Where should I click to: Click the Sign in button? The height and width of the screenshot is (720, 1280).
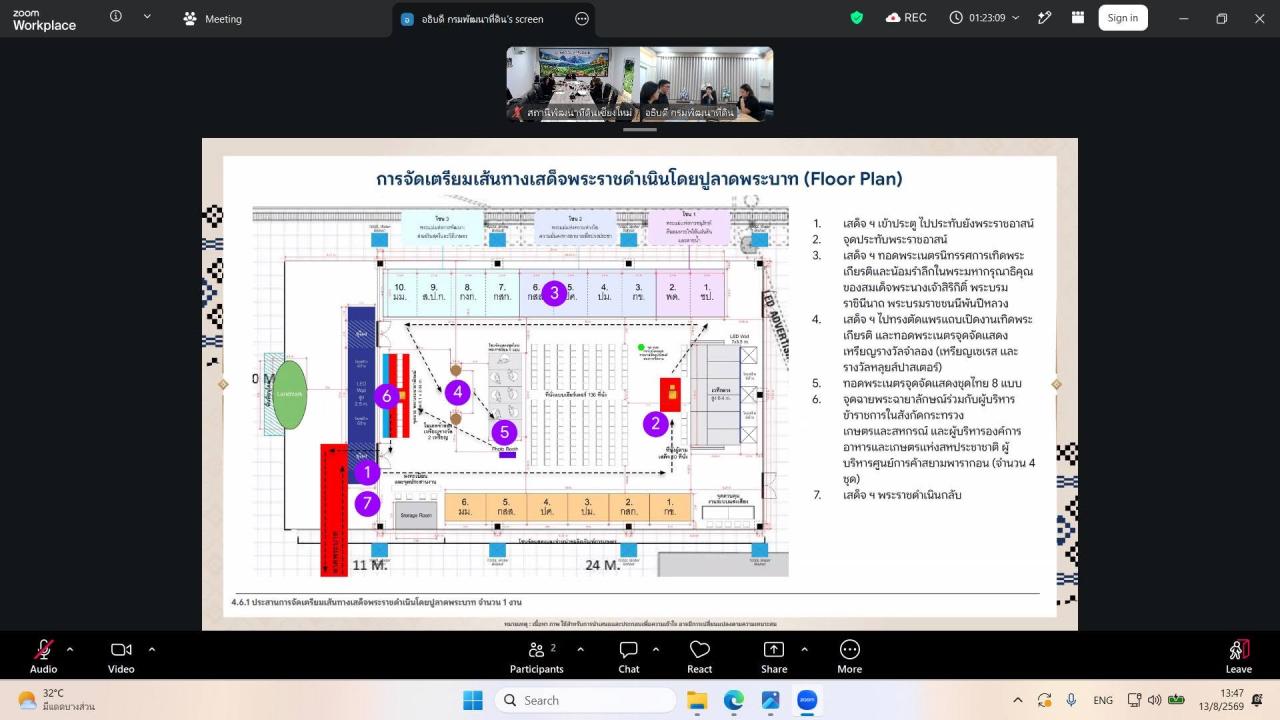(1123, 18)
